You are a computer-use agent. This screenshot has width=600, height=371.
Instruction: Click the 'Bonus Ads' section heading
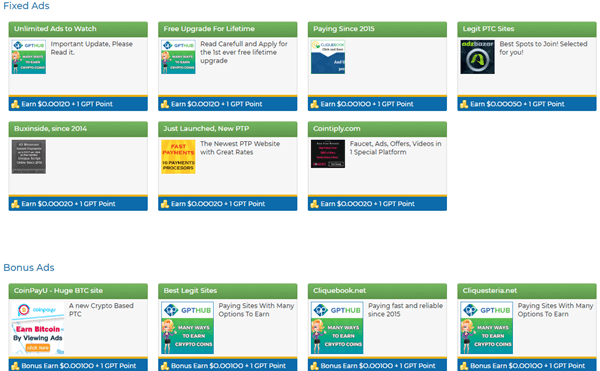(29, 268)
